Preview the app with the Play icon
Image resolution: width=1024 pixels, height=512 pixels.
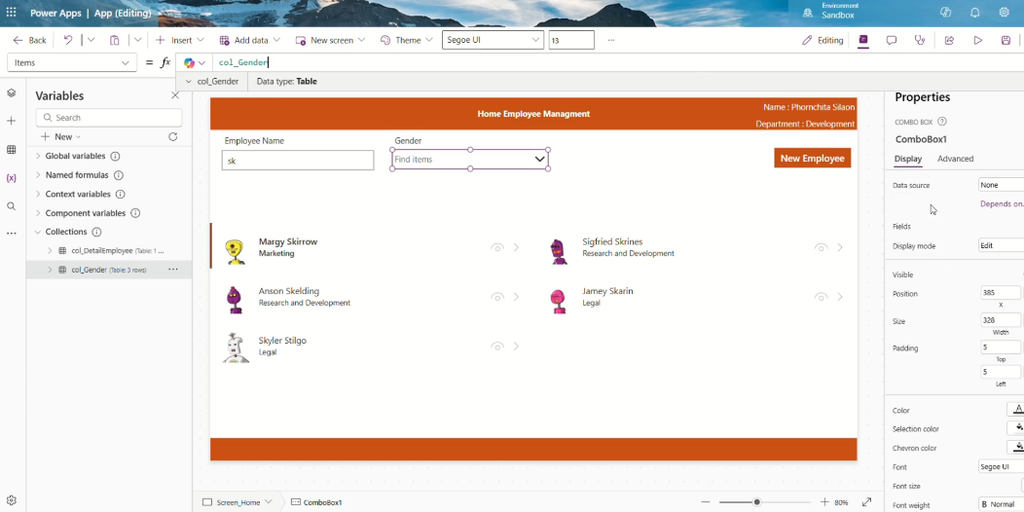[x=978, y=40]
